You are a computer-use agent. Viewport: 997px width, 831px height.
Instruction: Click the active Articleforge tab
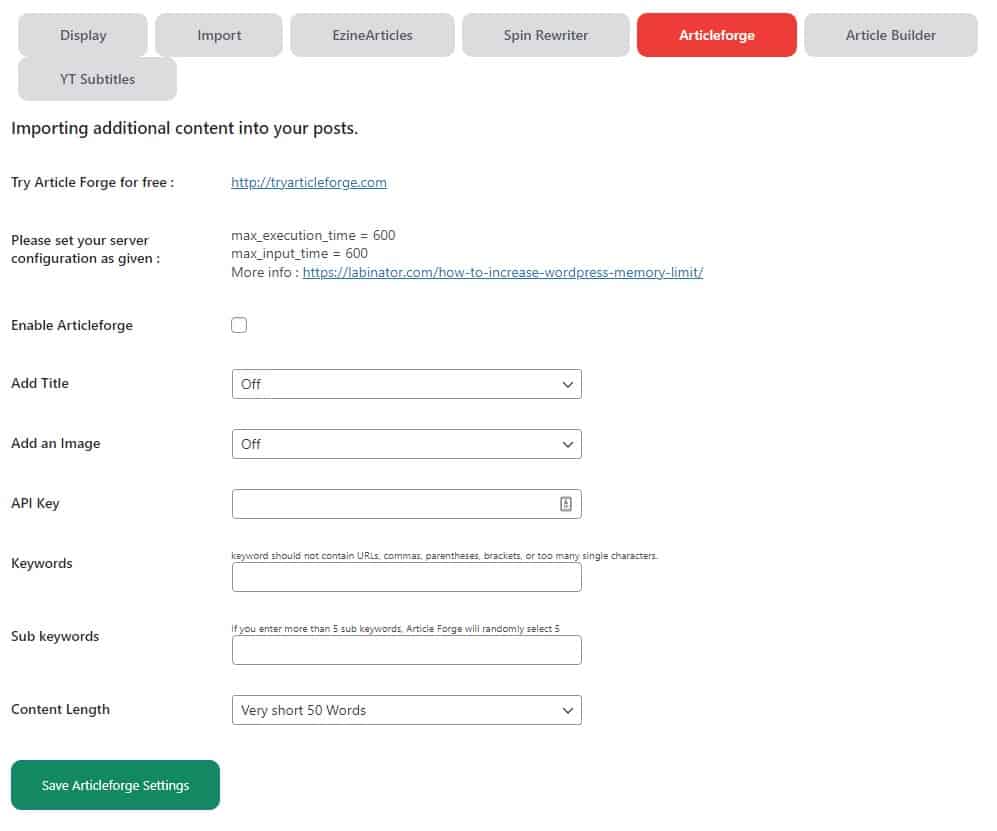click(717, 35)
